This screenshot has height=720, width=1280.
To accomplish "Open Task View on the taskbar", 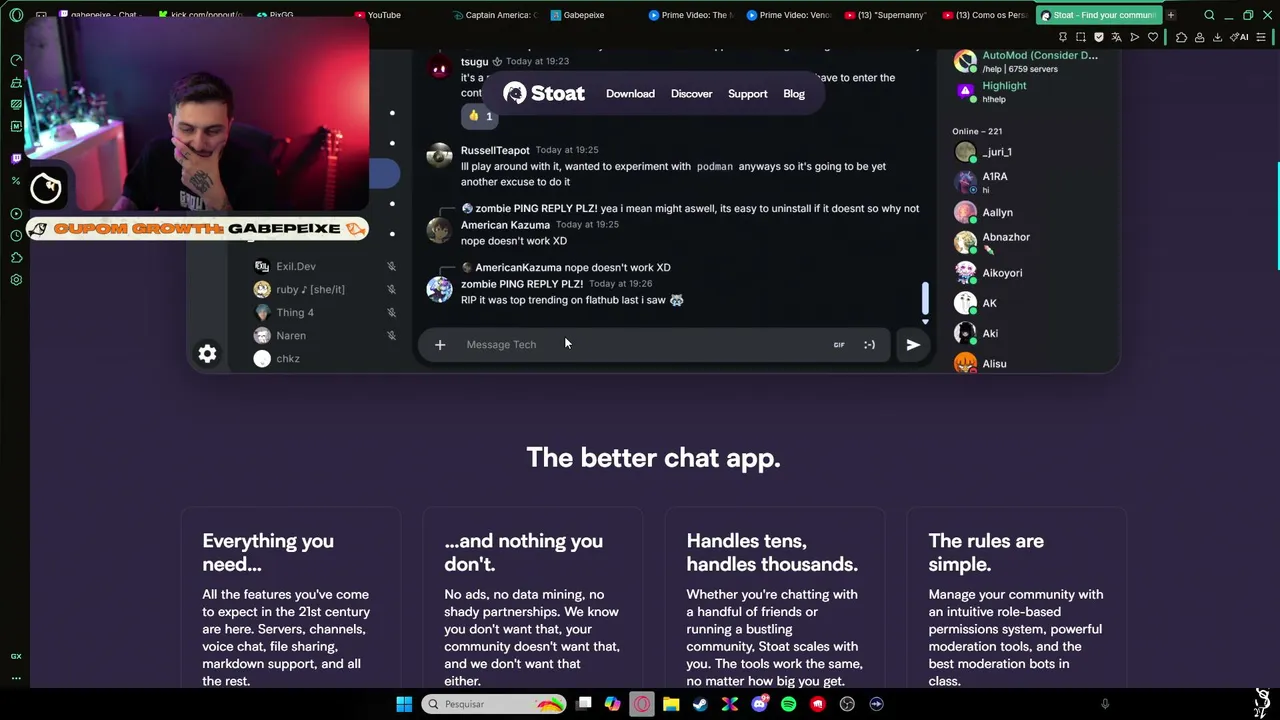I will [584, 704].
